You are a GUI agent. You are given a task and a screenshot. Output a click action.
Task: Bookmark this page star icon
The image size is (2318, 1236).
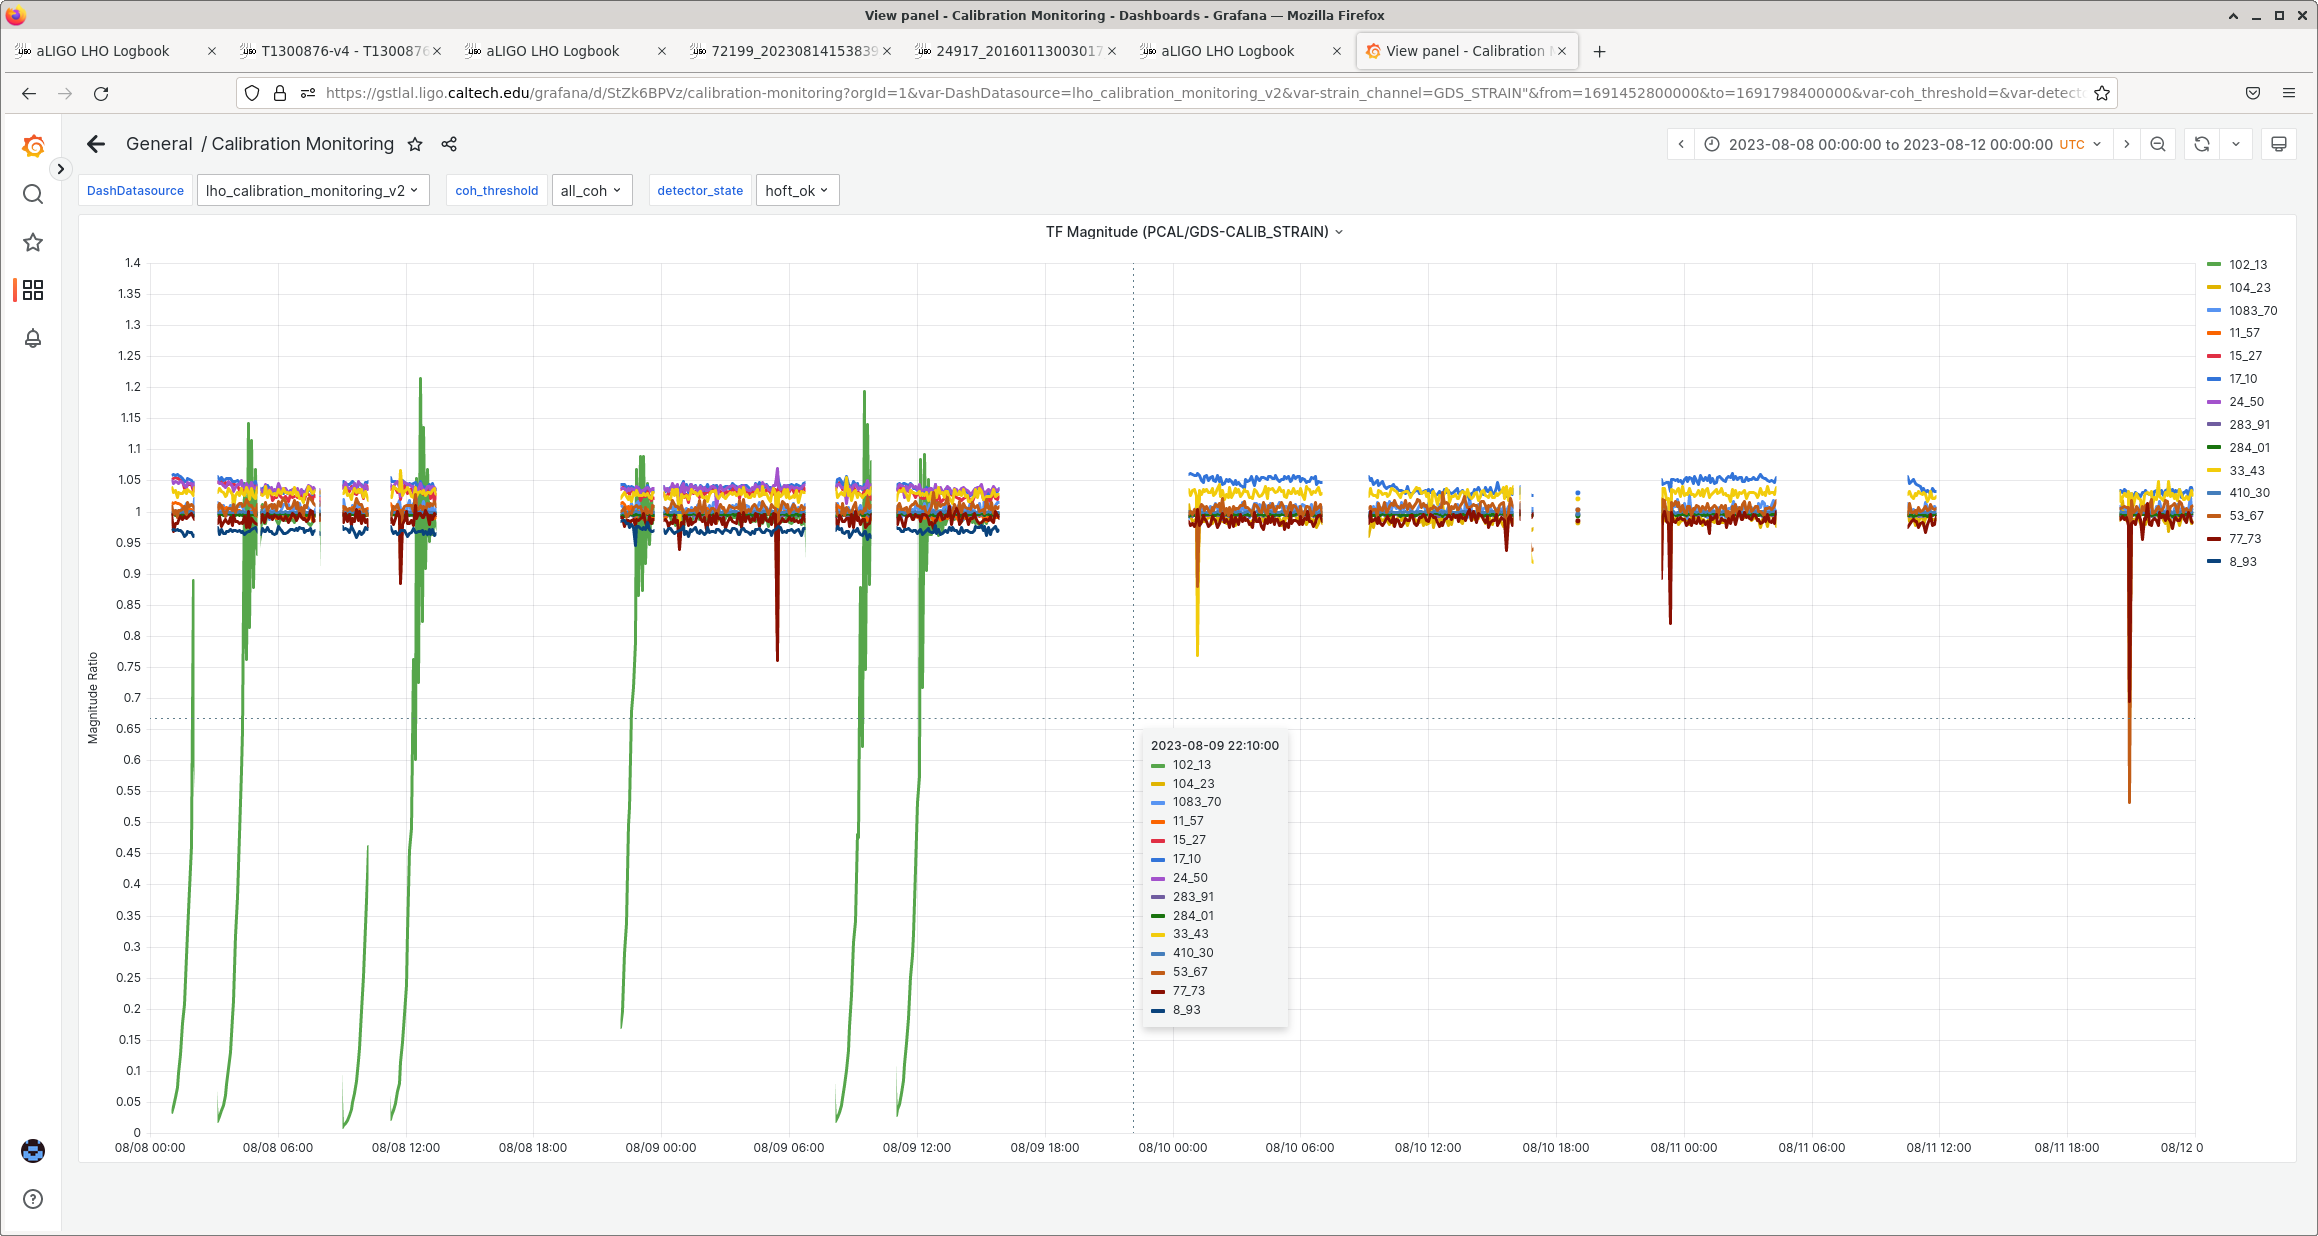2102,93
